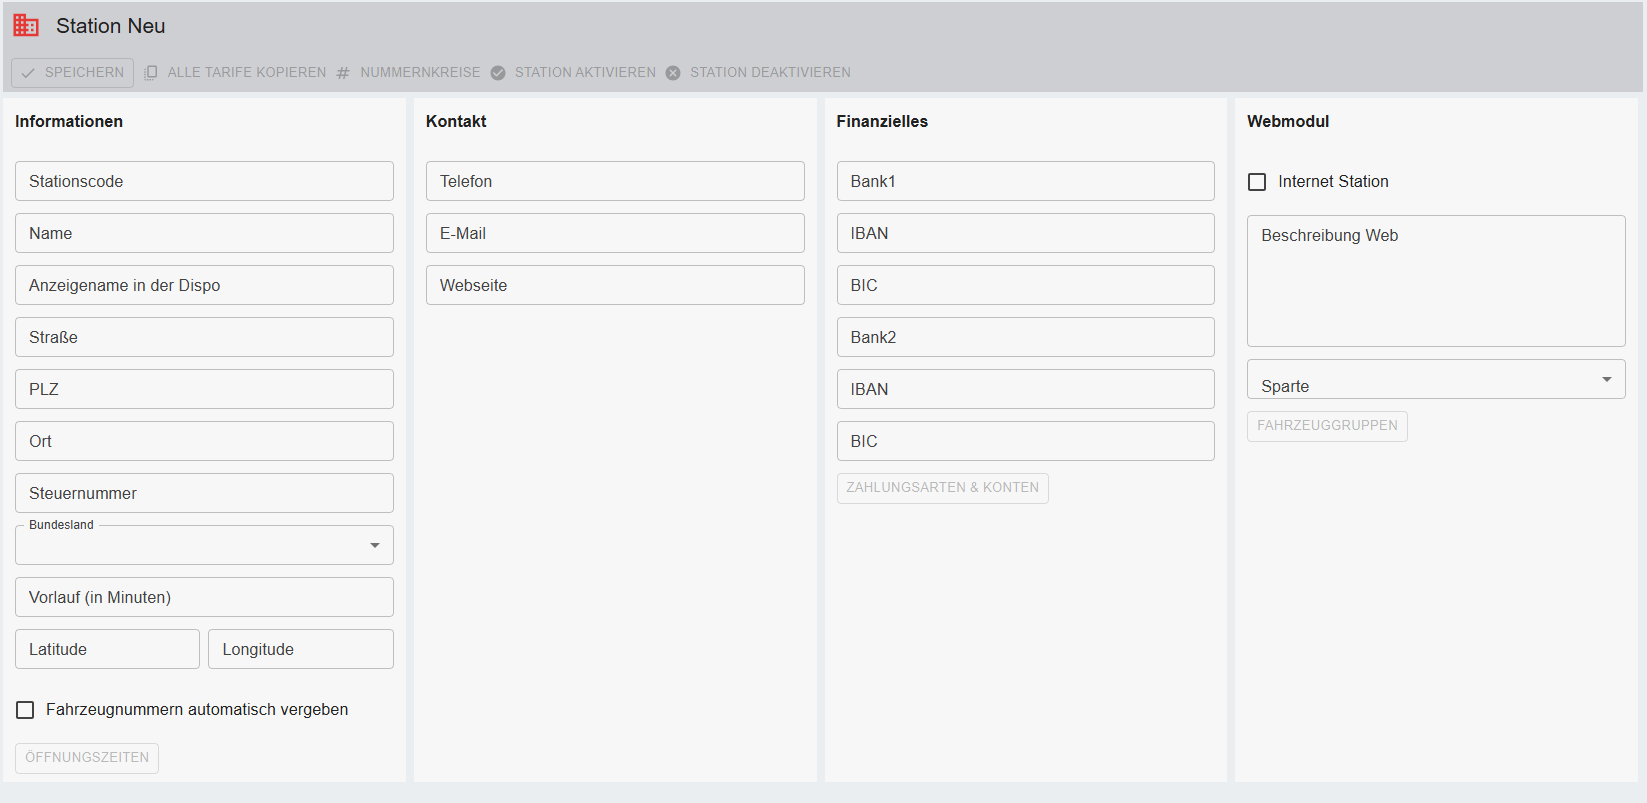
Task: Click the checkmark icon on Speichern
Action: (29, 73)
